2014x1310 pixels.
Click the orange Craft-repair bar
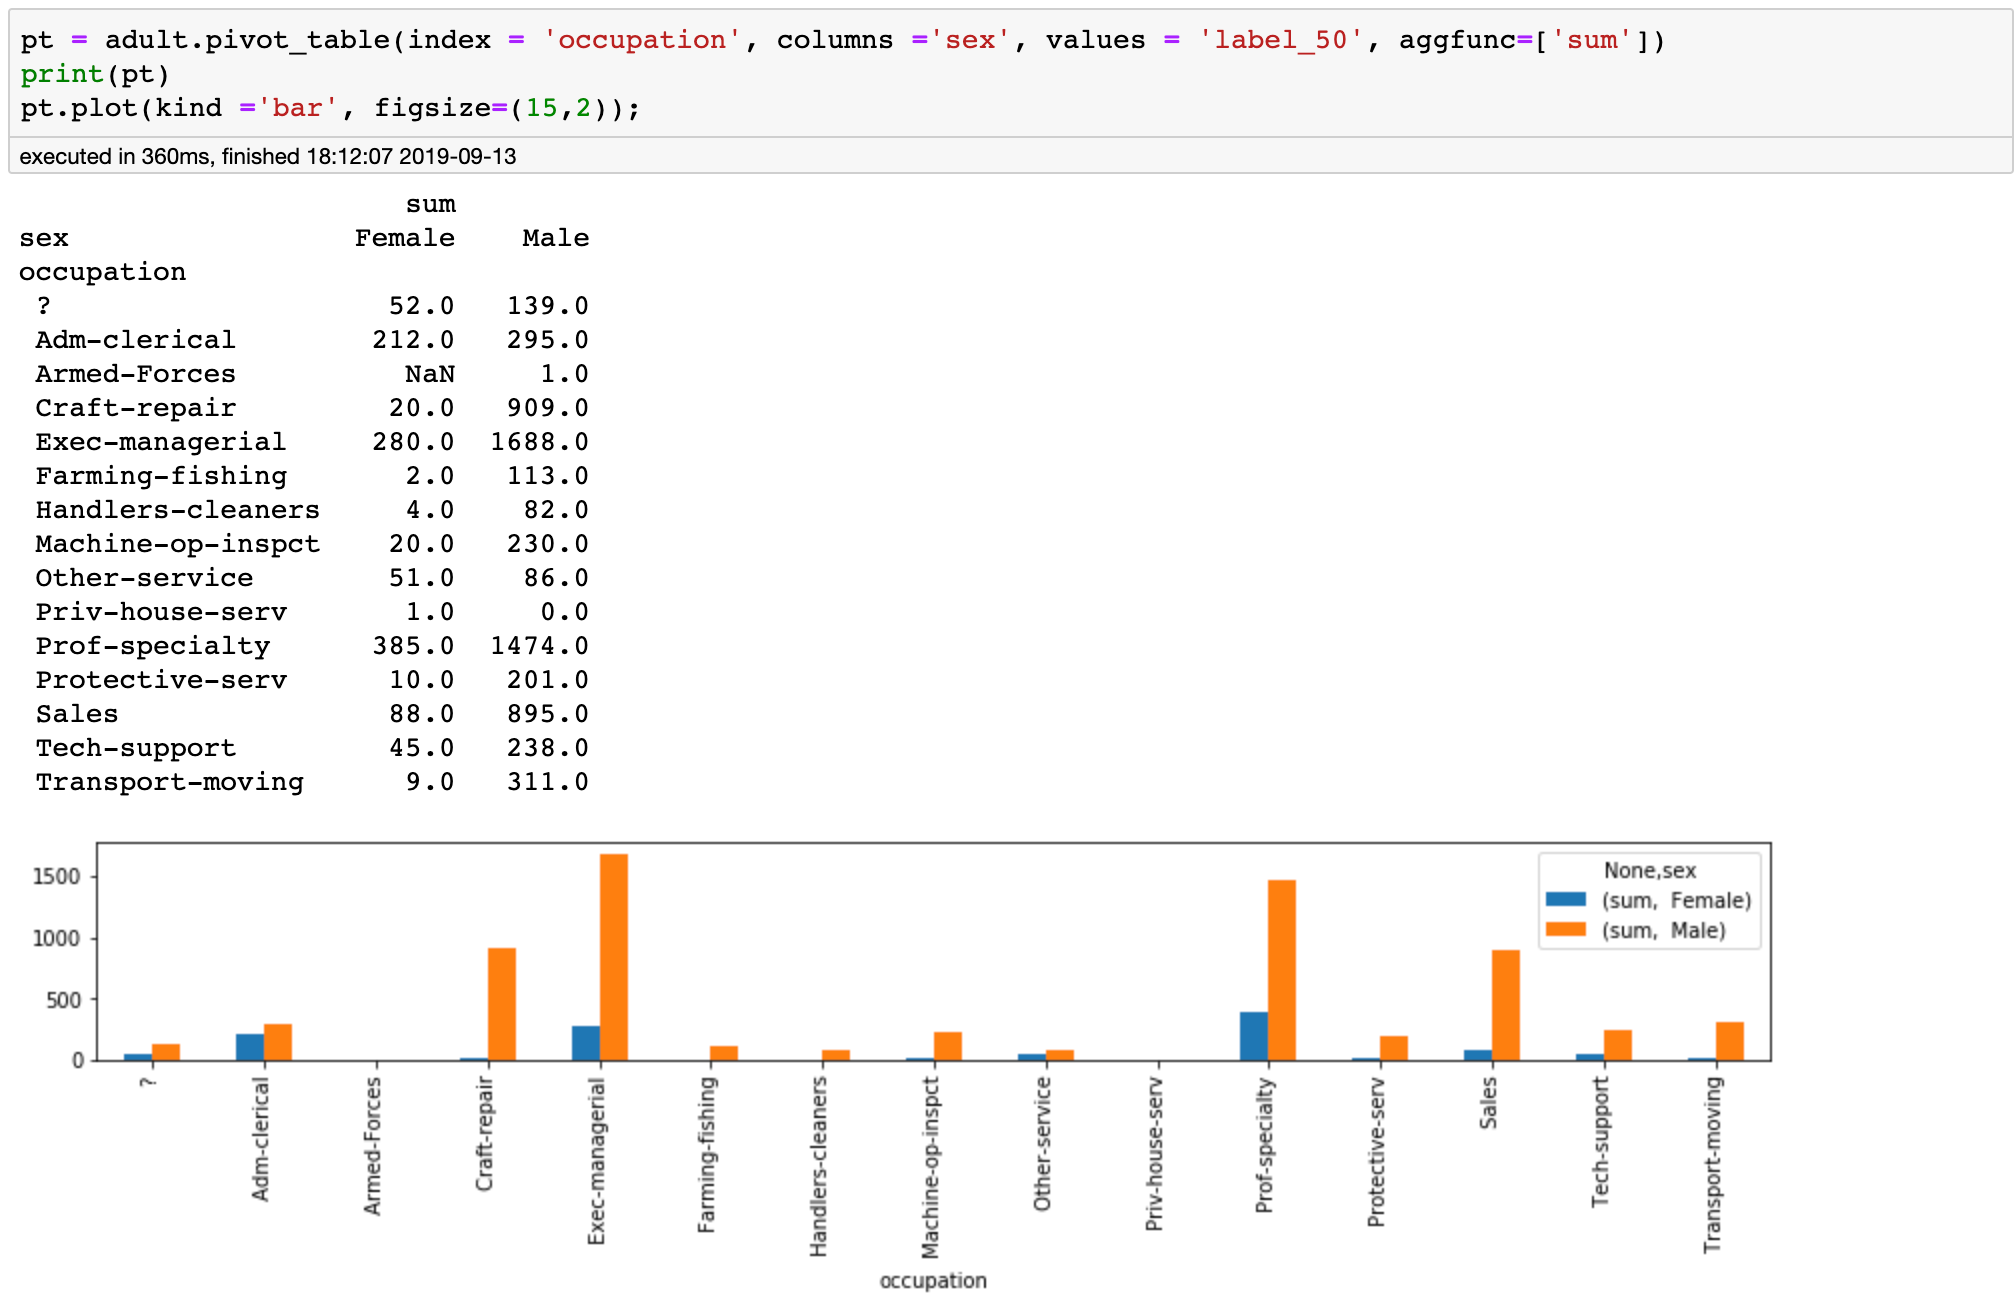tap(502, 1003)
